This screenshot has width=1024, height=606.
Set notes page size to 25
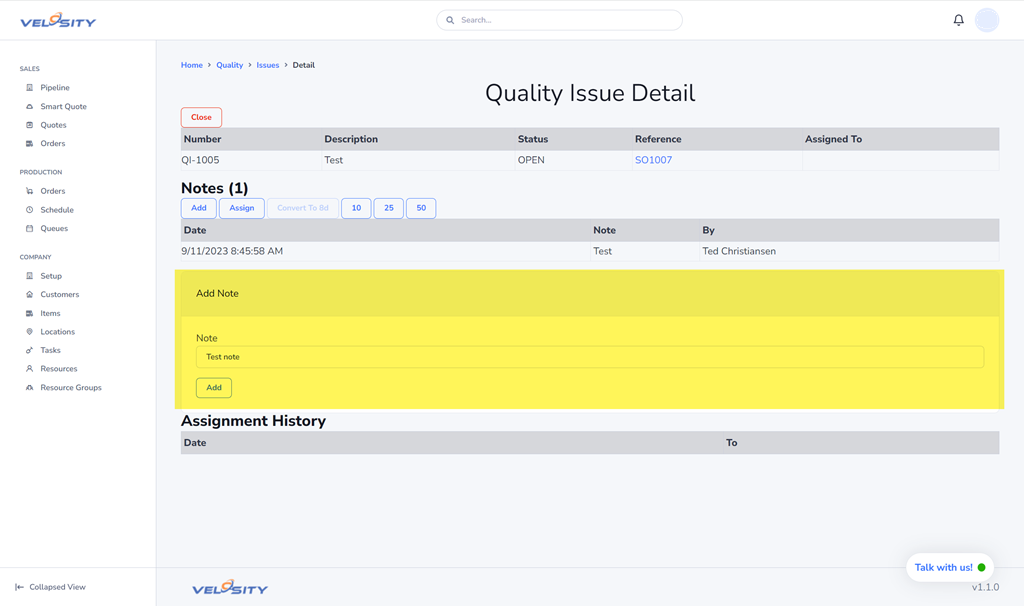(x=388, y=208)
